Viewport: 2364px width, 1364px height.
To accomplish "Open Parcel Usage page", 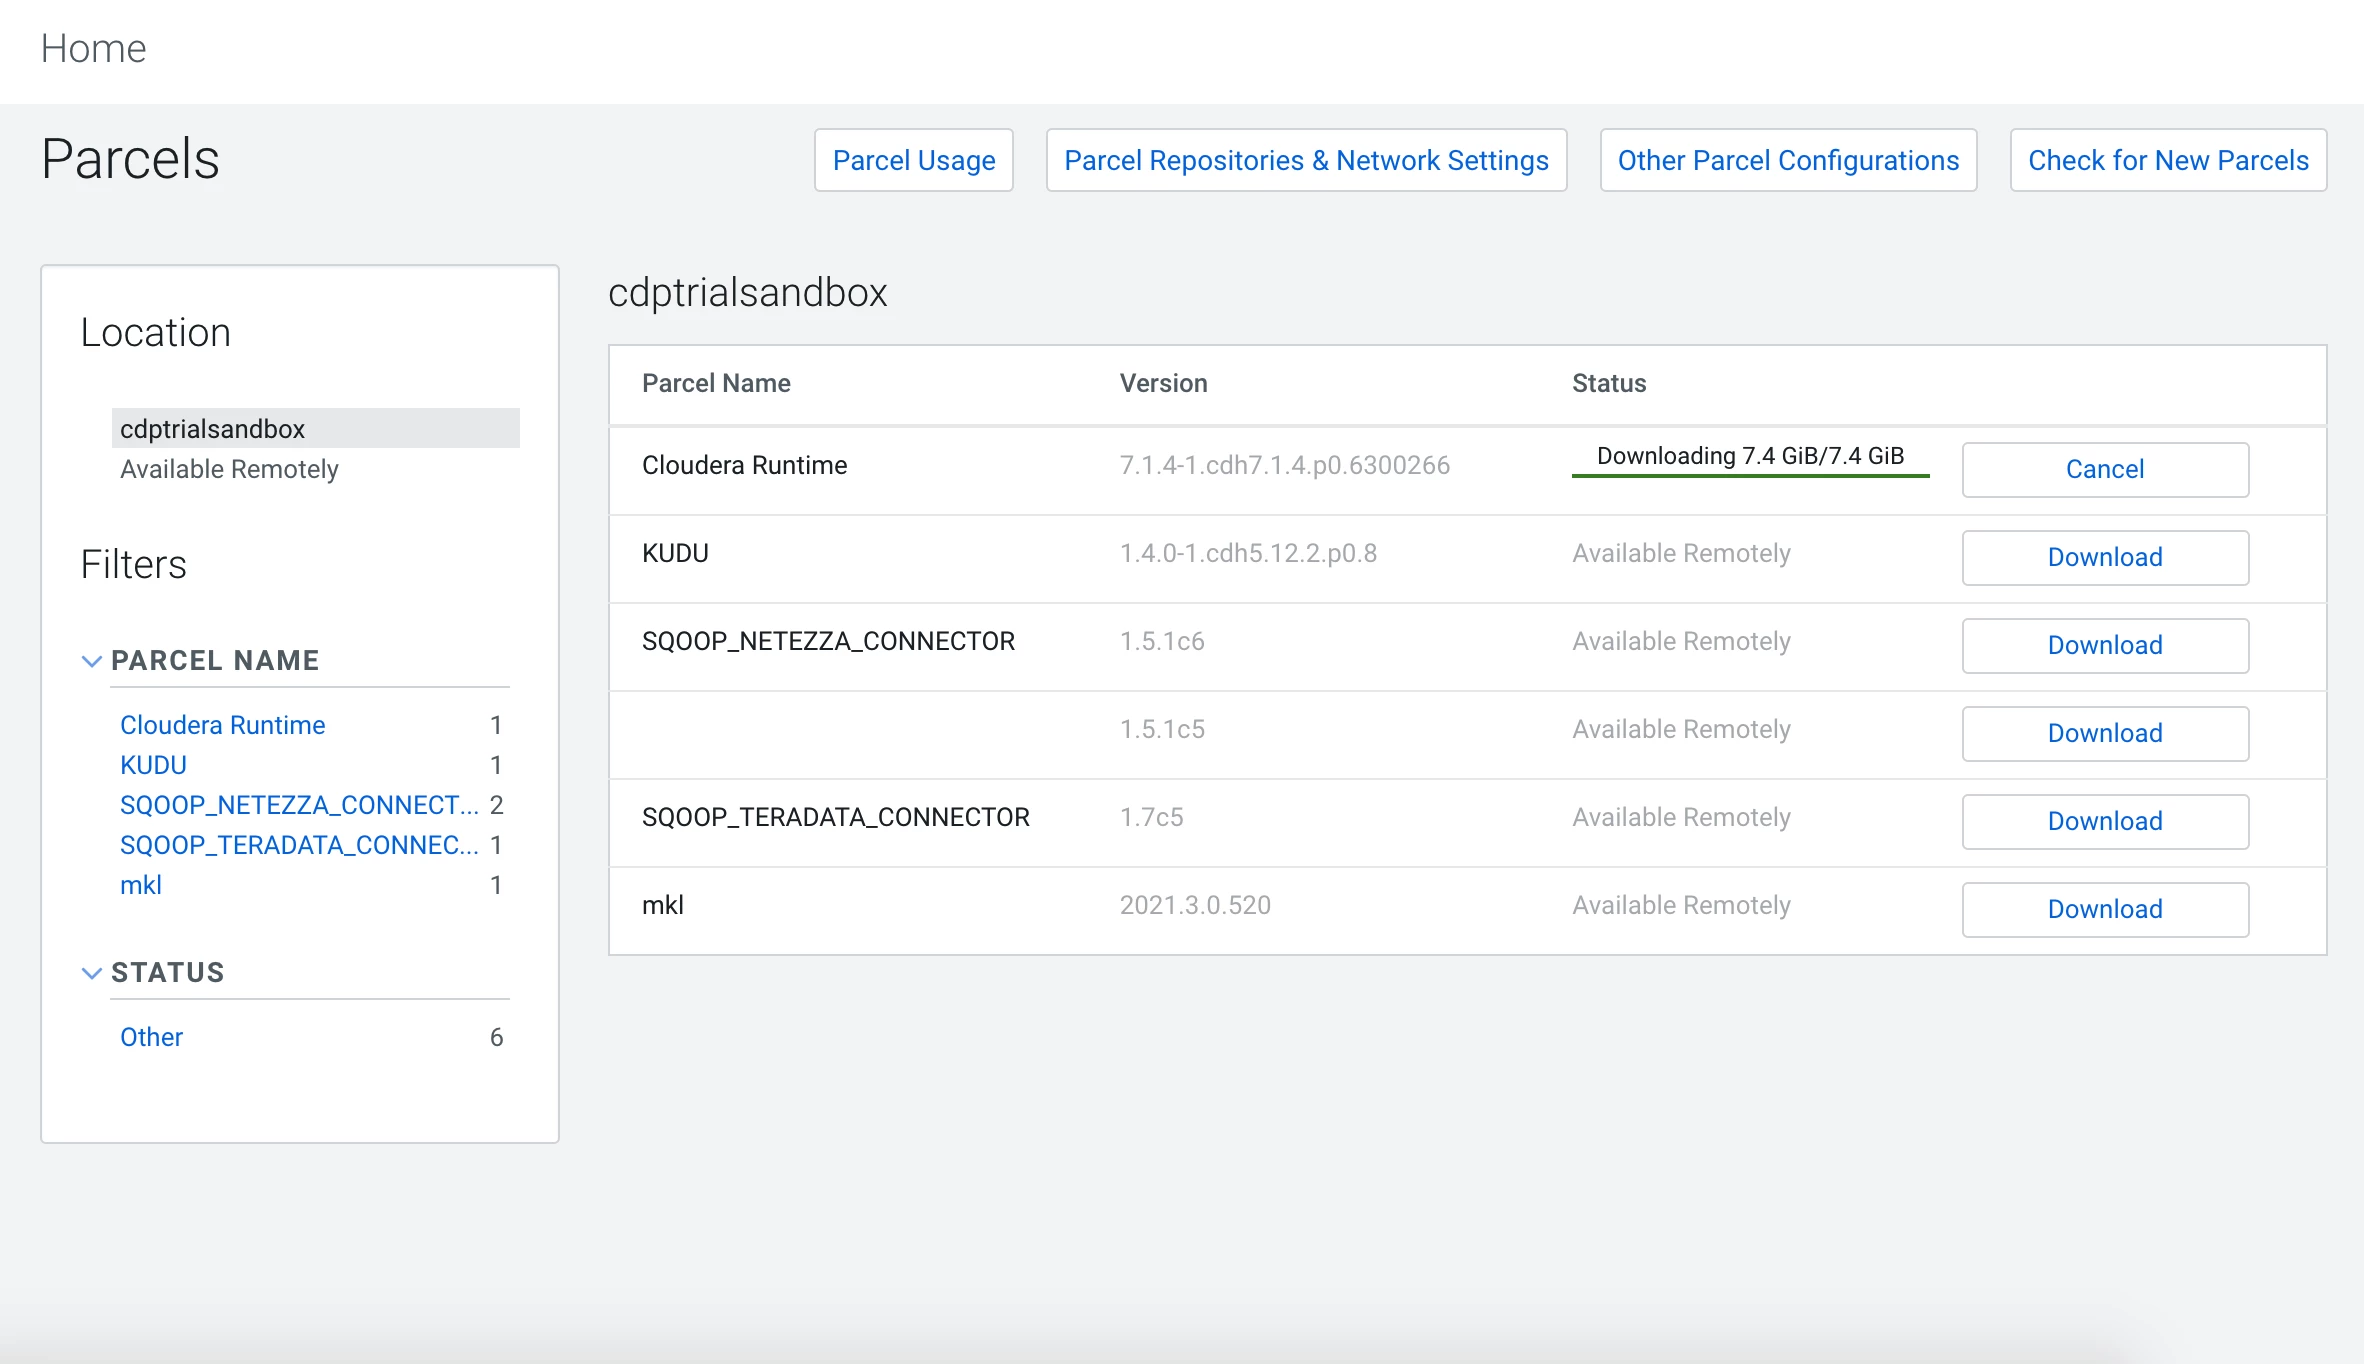I will click(x=914, y=160).
